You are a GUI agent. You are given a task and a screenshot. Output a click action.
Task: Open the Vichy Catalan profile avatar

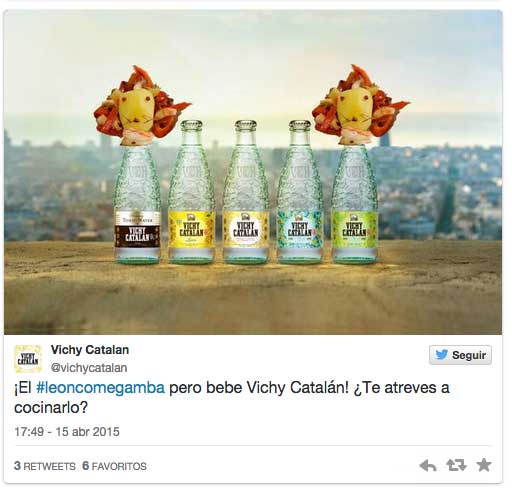[x=28, y=359]
